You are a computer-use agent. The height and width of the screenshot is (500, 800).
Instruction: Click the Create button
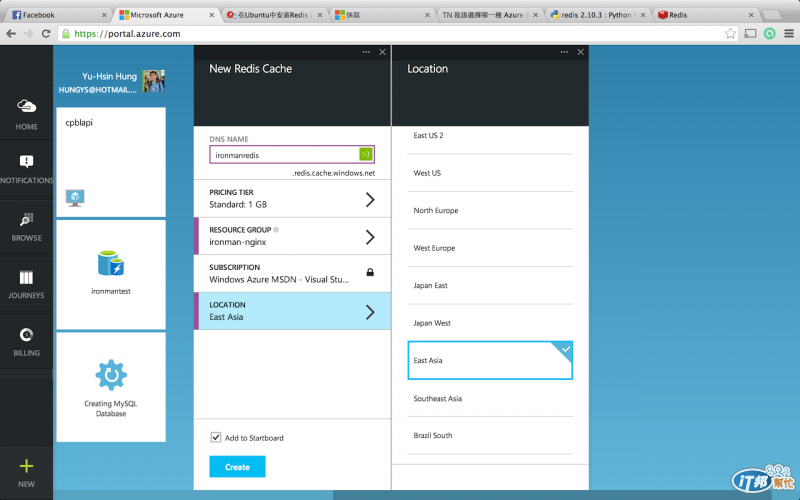[x=237, y=466]
